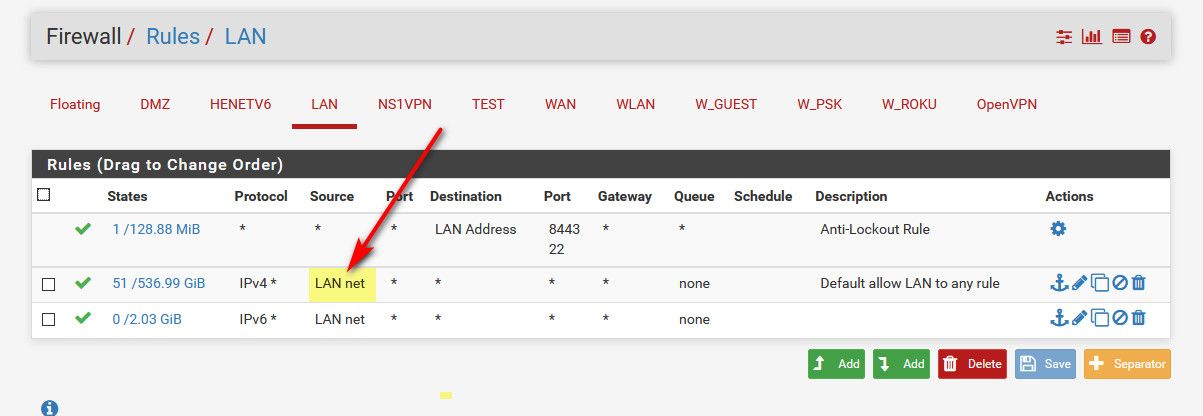Image resolution: width=1203 pixels, height=416 pixels.
Task: Edit the Default allow LAN rule with the pencil icon
Action: 1079,284
